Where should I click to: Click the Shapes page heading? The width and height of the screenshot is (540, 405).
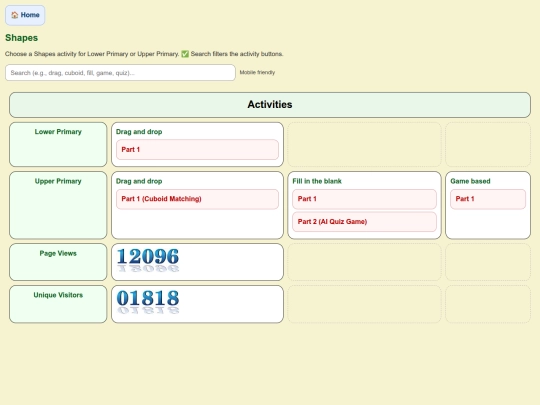[x=21, y=38]
